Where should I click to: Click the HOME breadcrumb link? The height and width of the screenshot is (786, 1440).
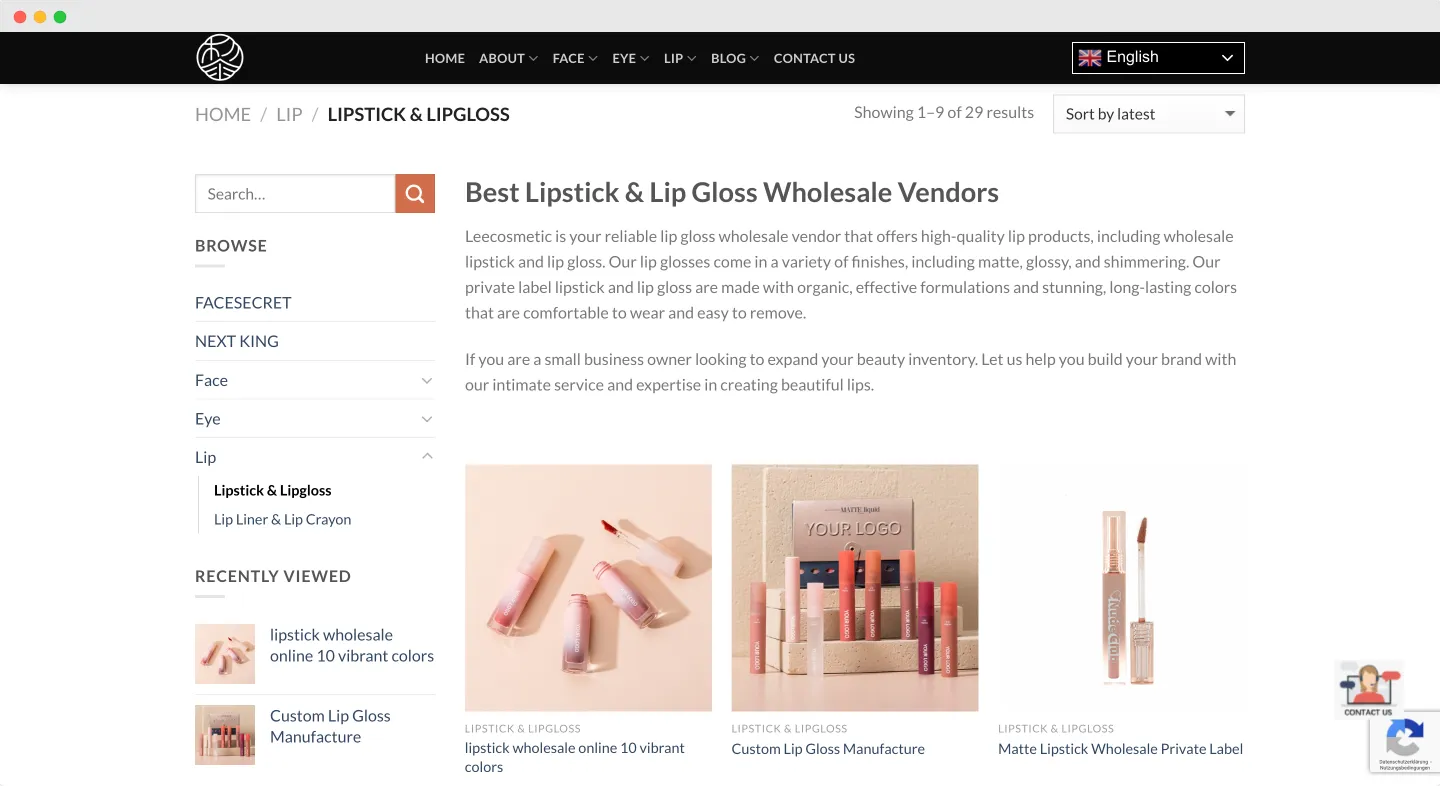pyautogui.click(x=223, y=114)
